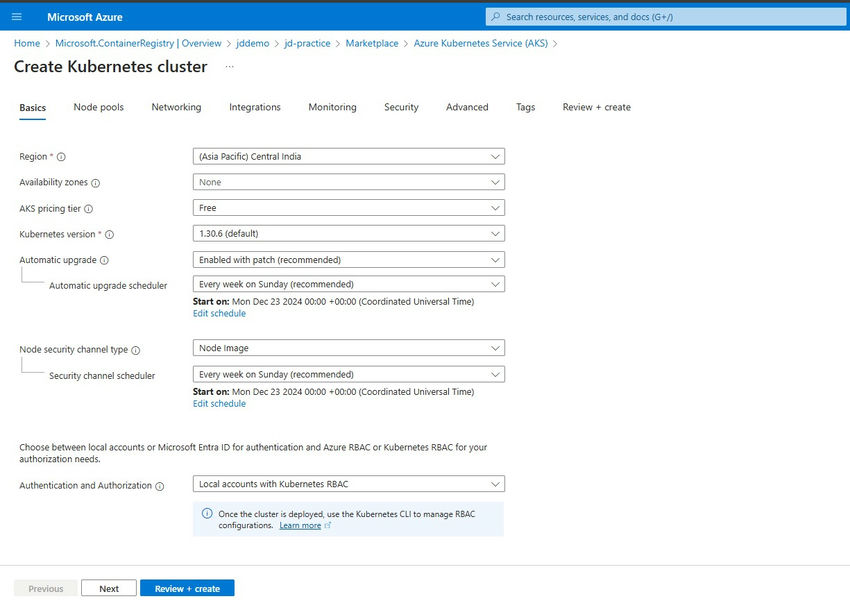The height and width of the screenshot is (601, 850).
Task: Click the search magnifier icon in top bar
Action: tap(498, 16)
